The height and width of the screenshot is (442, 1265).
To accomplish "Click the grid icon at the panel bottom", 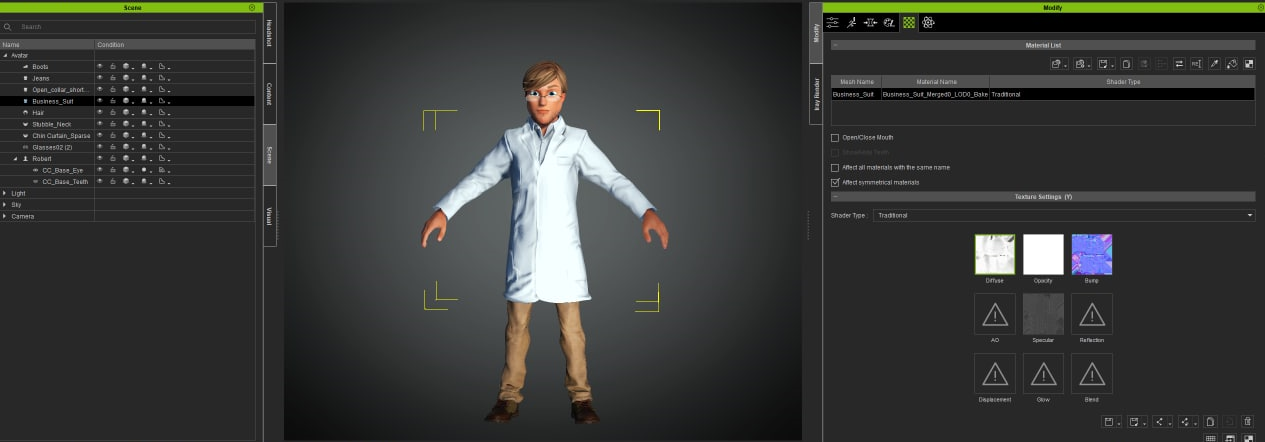I will click(x=1211, y=438).
